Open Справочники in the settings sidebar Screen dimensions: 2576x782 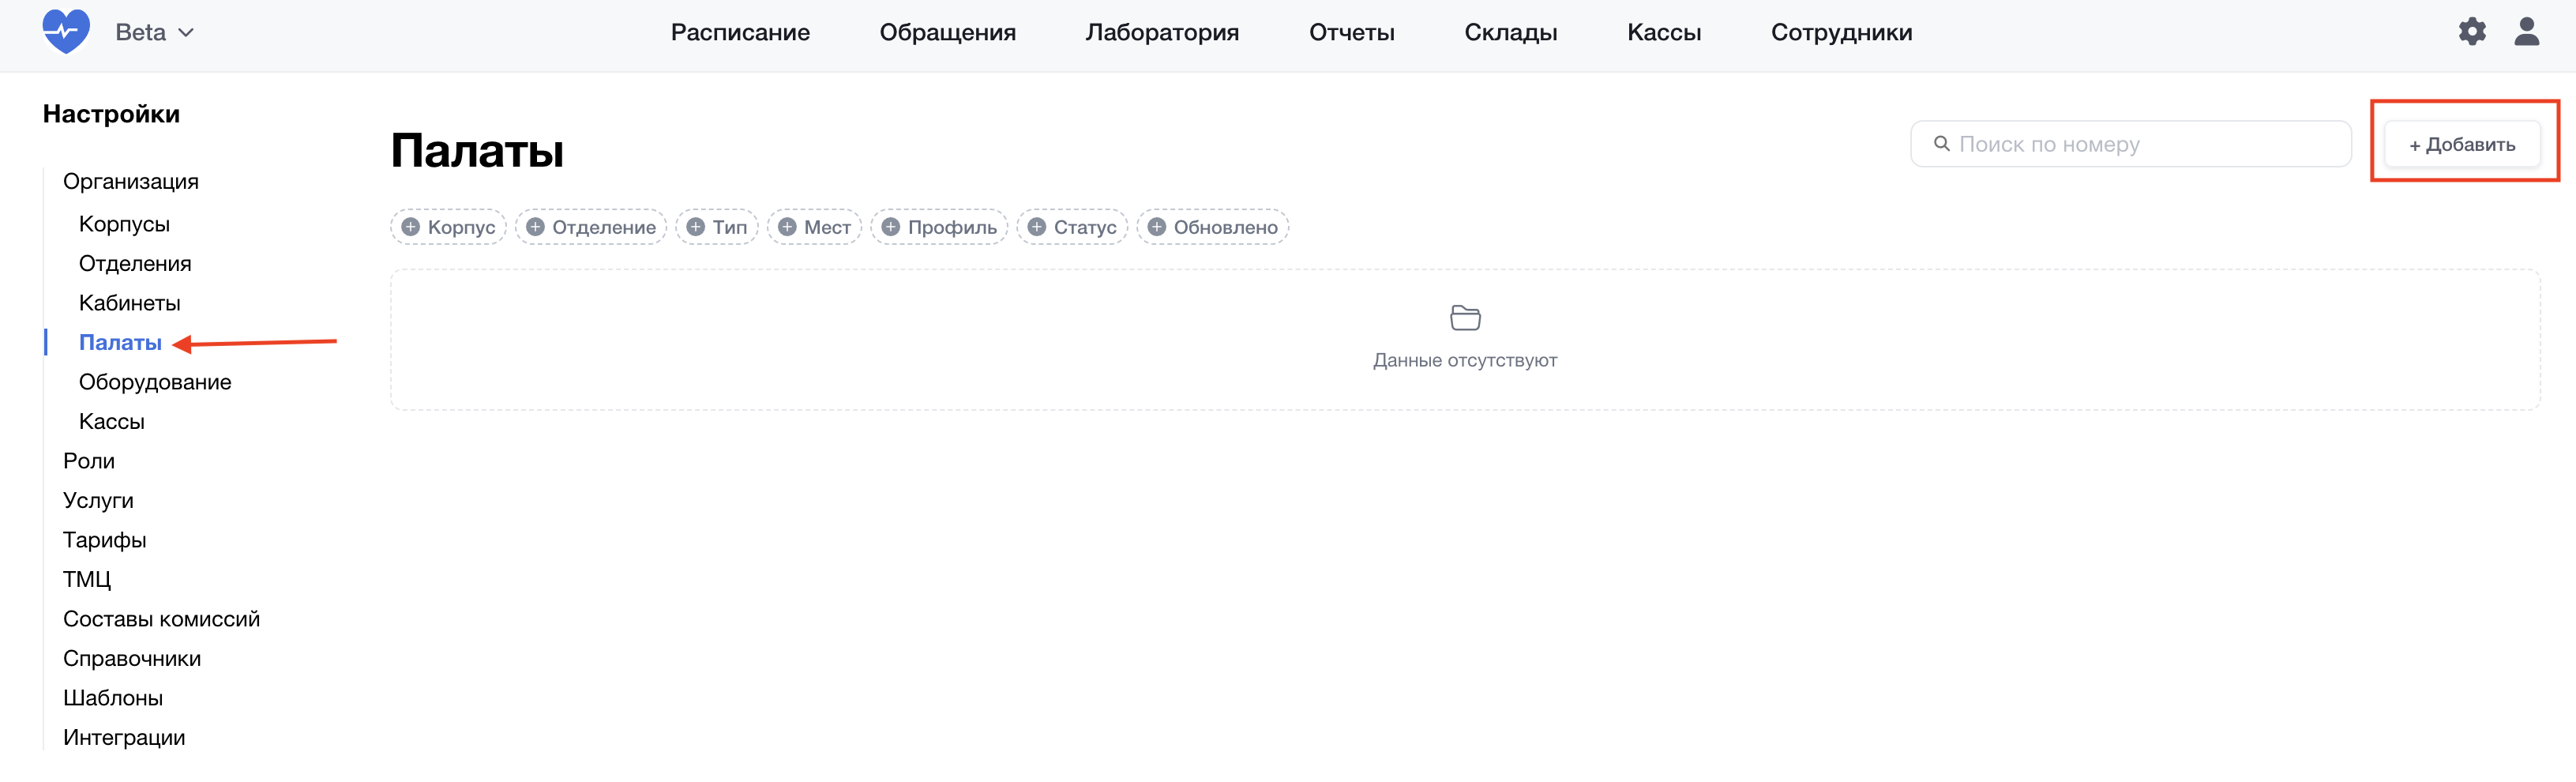pyautogui.click(x=132, y=658)
